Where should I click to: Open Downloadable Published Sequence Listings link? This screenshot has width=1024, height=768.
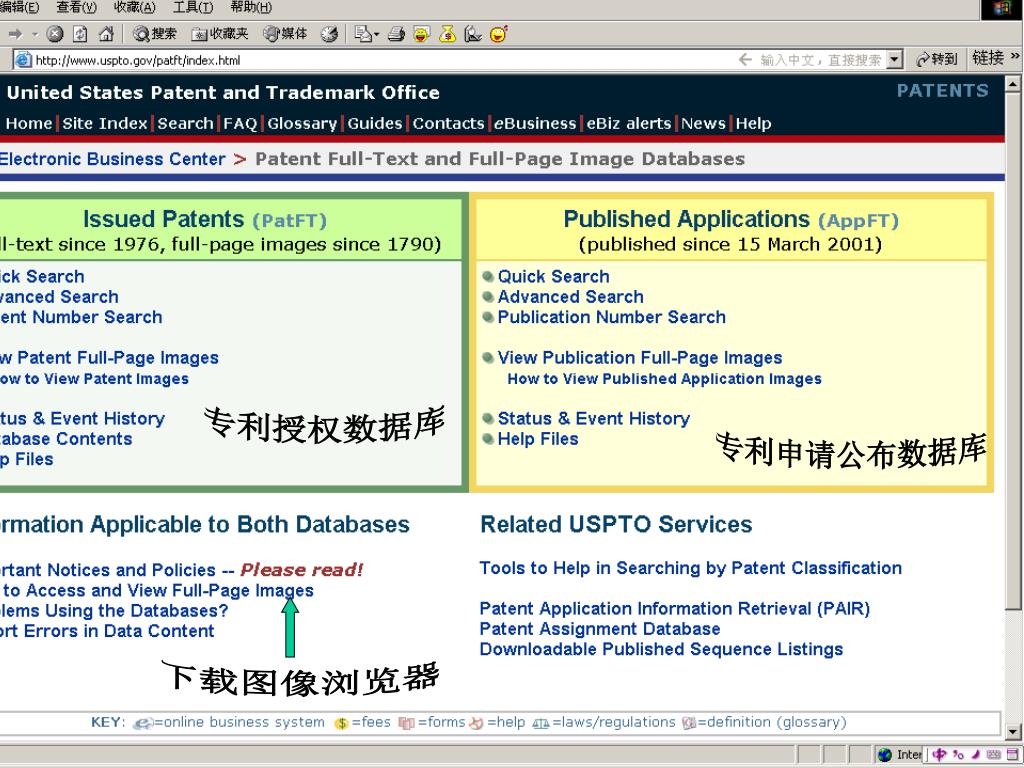(661, 649)
